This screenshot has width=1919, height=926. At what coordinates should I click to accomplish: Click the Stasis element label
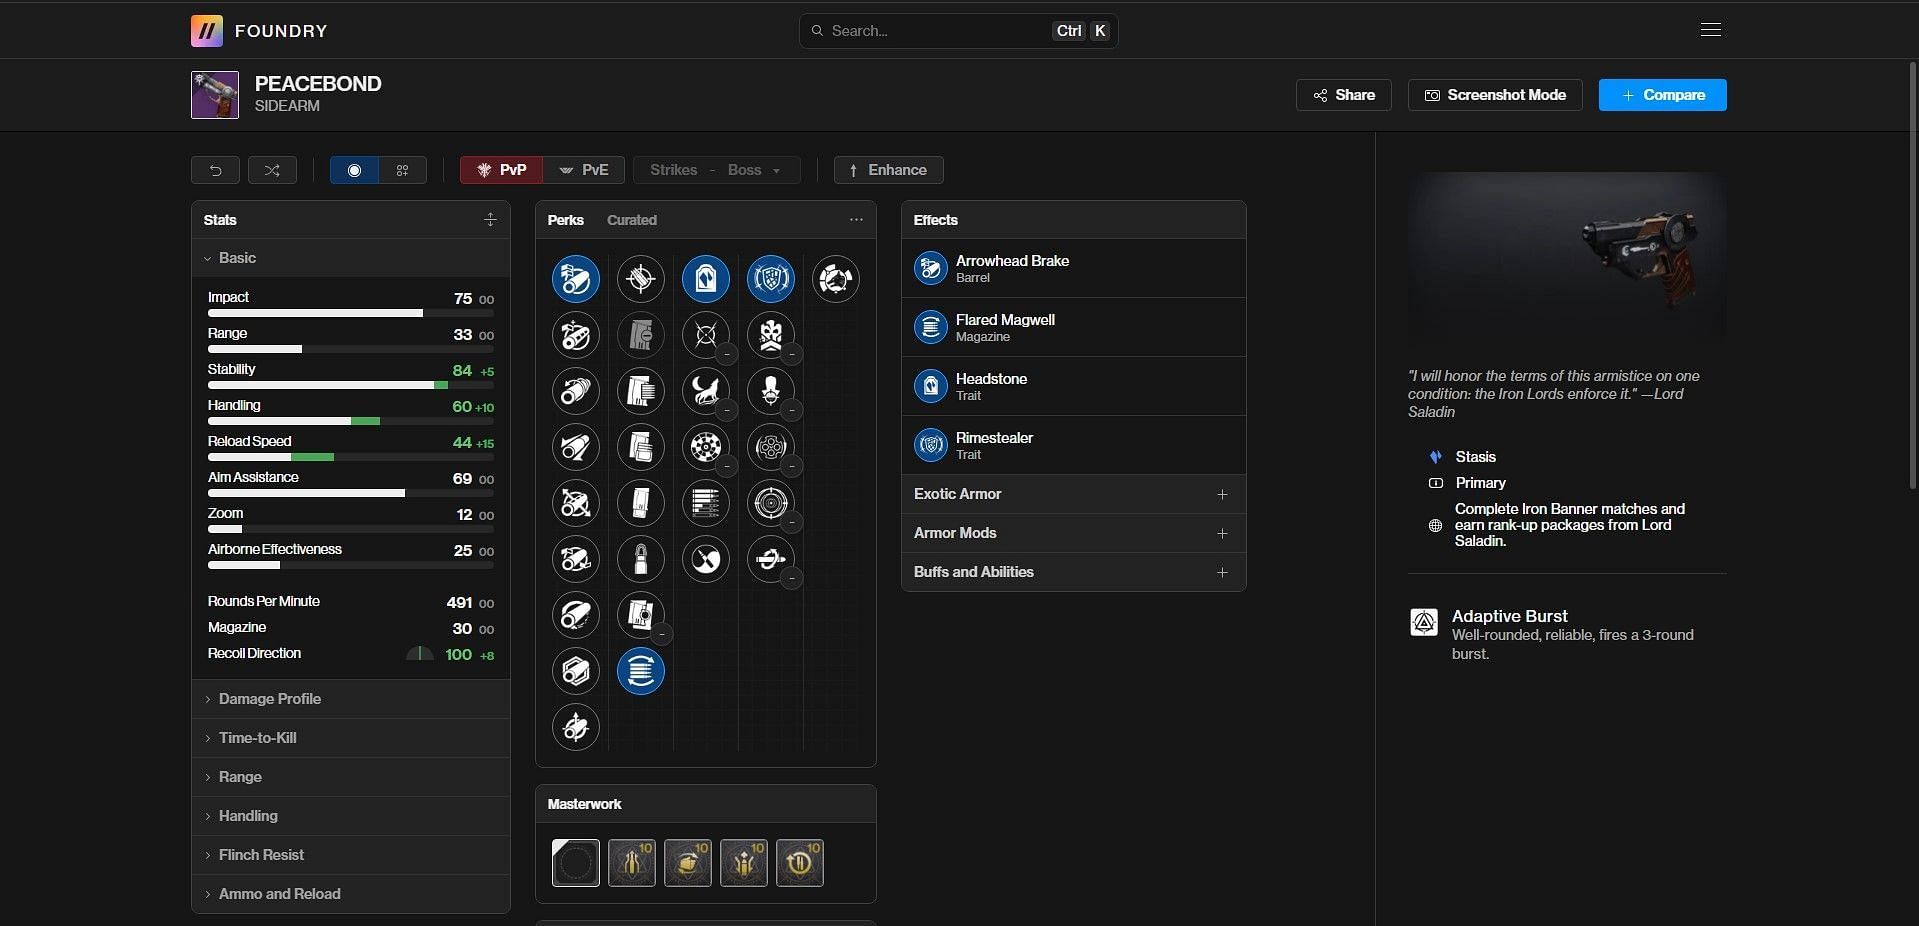[x=1475, y=457]
